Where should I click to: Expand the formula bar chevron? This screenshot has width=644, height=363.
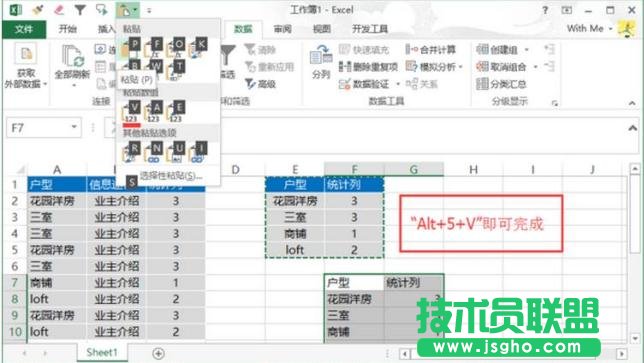click(x=632, y=128)
